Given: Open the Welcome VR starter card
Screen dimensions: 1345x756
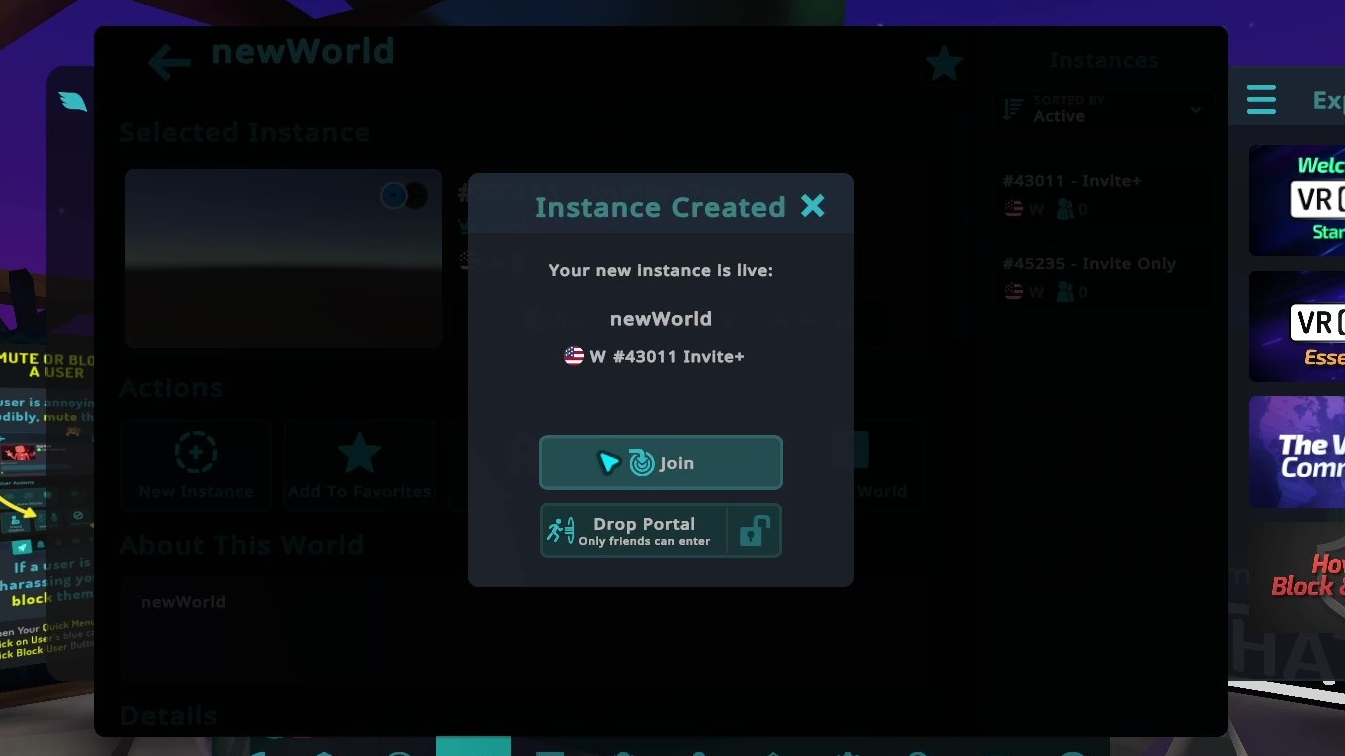Looking at the screenshot, I should click(1297, 200).
